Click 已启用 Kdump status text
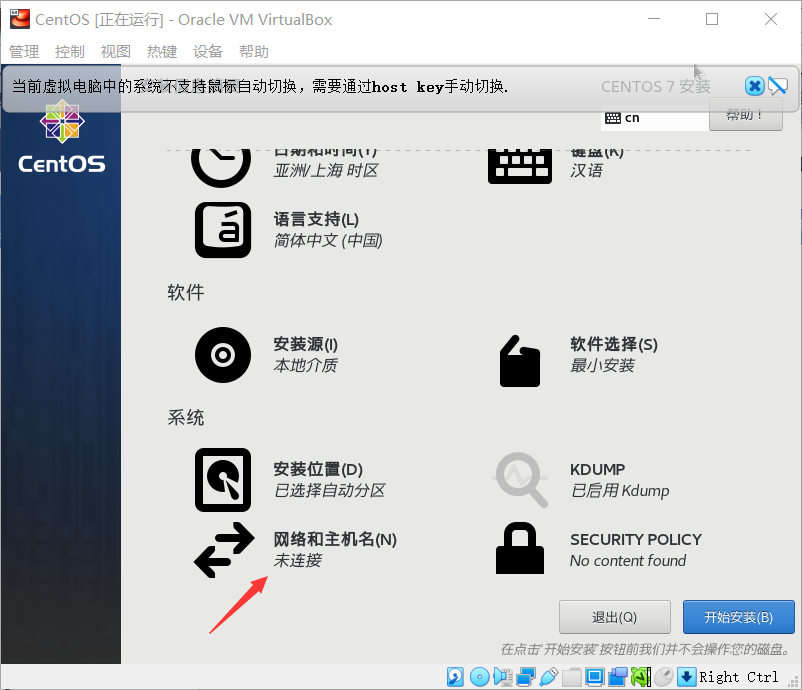 (x=620, y=490)
